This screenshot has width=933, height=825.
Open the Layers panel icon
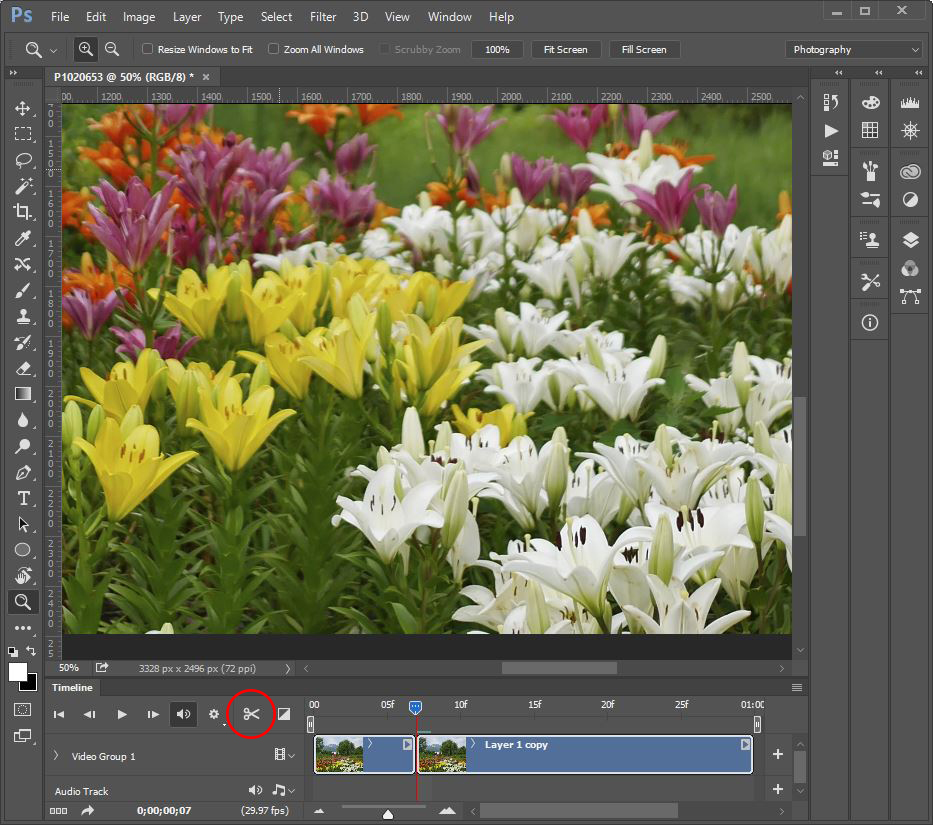click(910, 240)
